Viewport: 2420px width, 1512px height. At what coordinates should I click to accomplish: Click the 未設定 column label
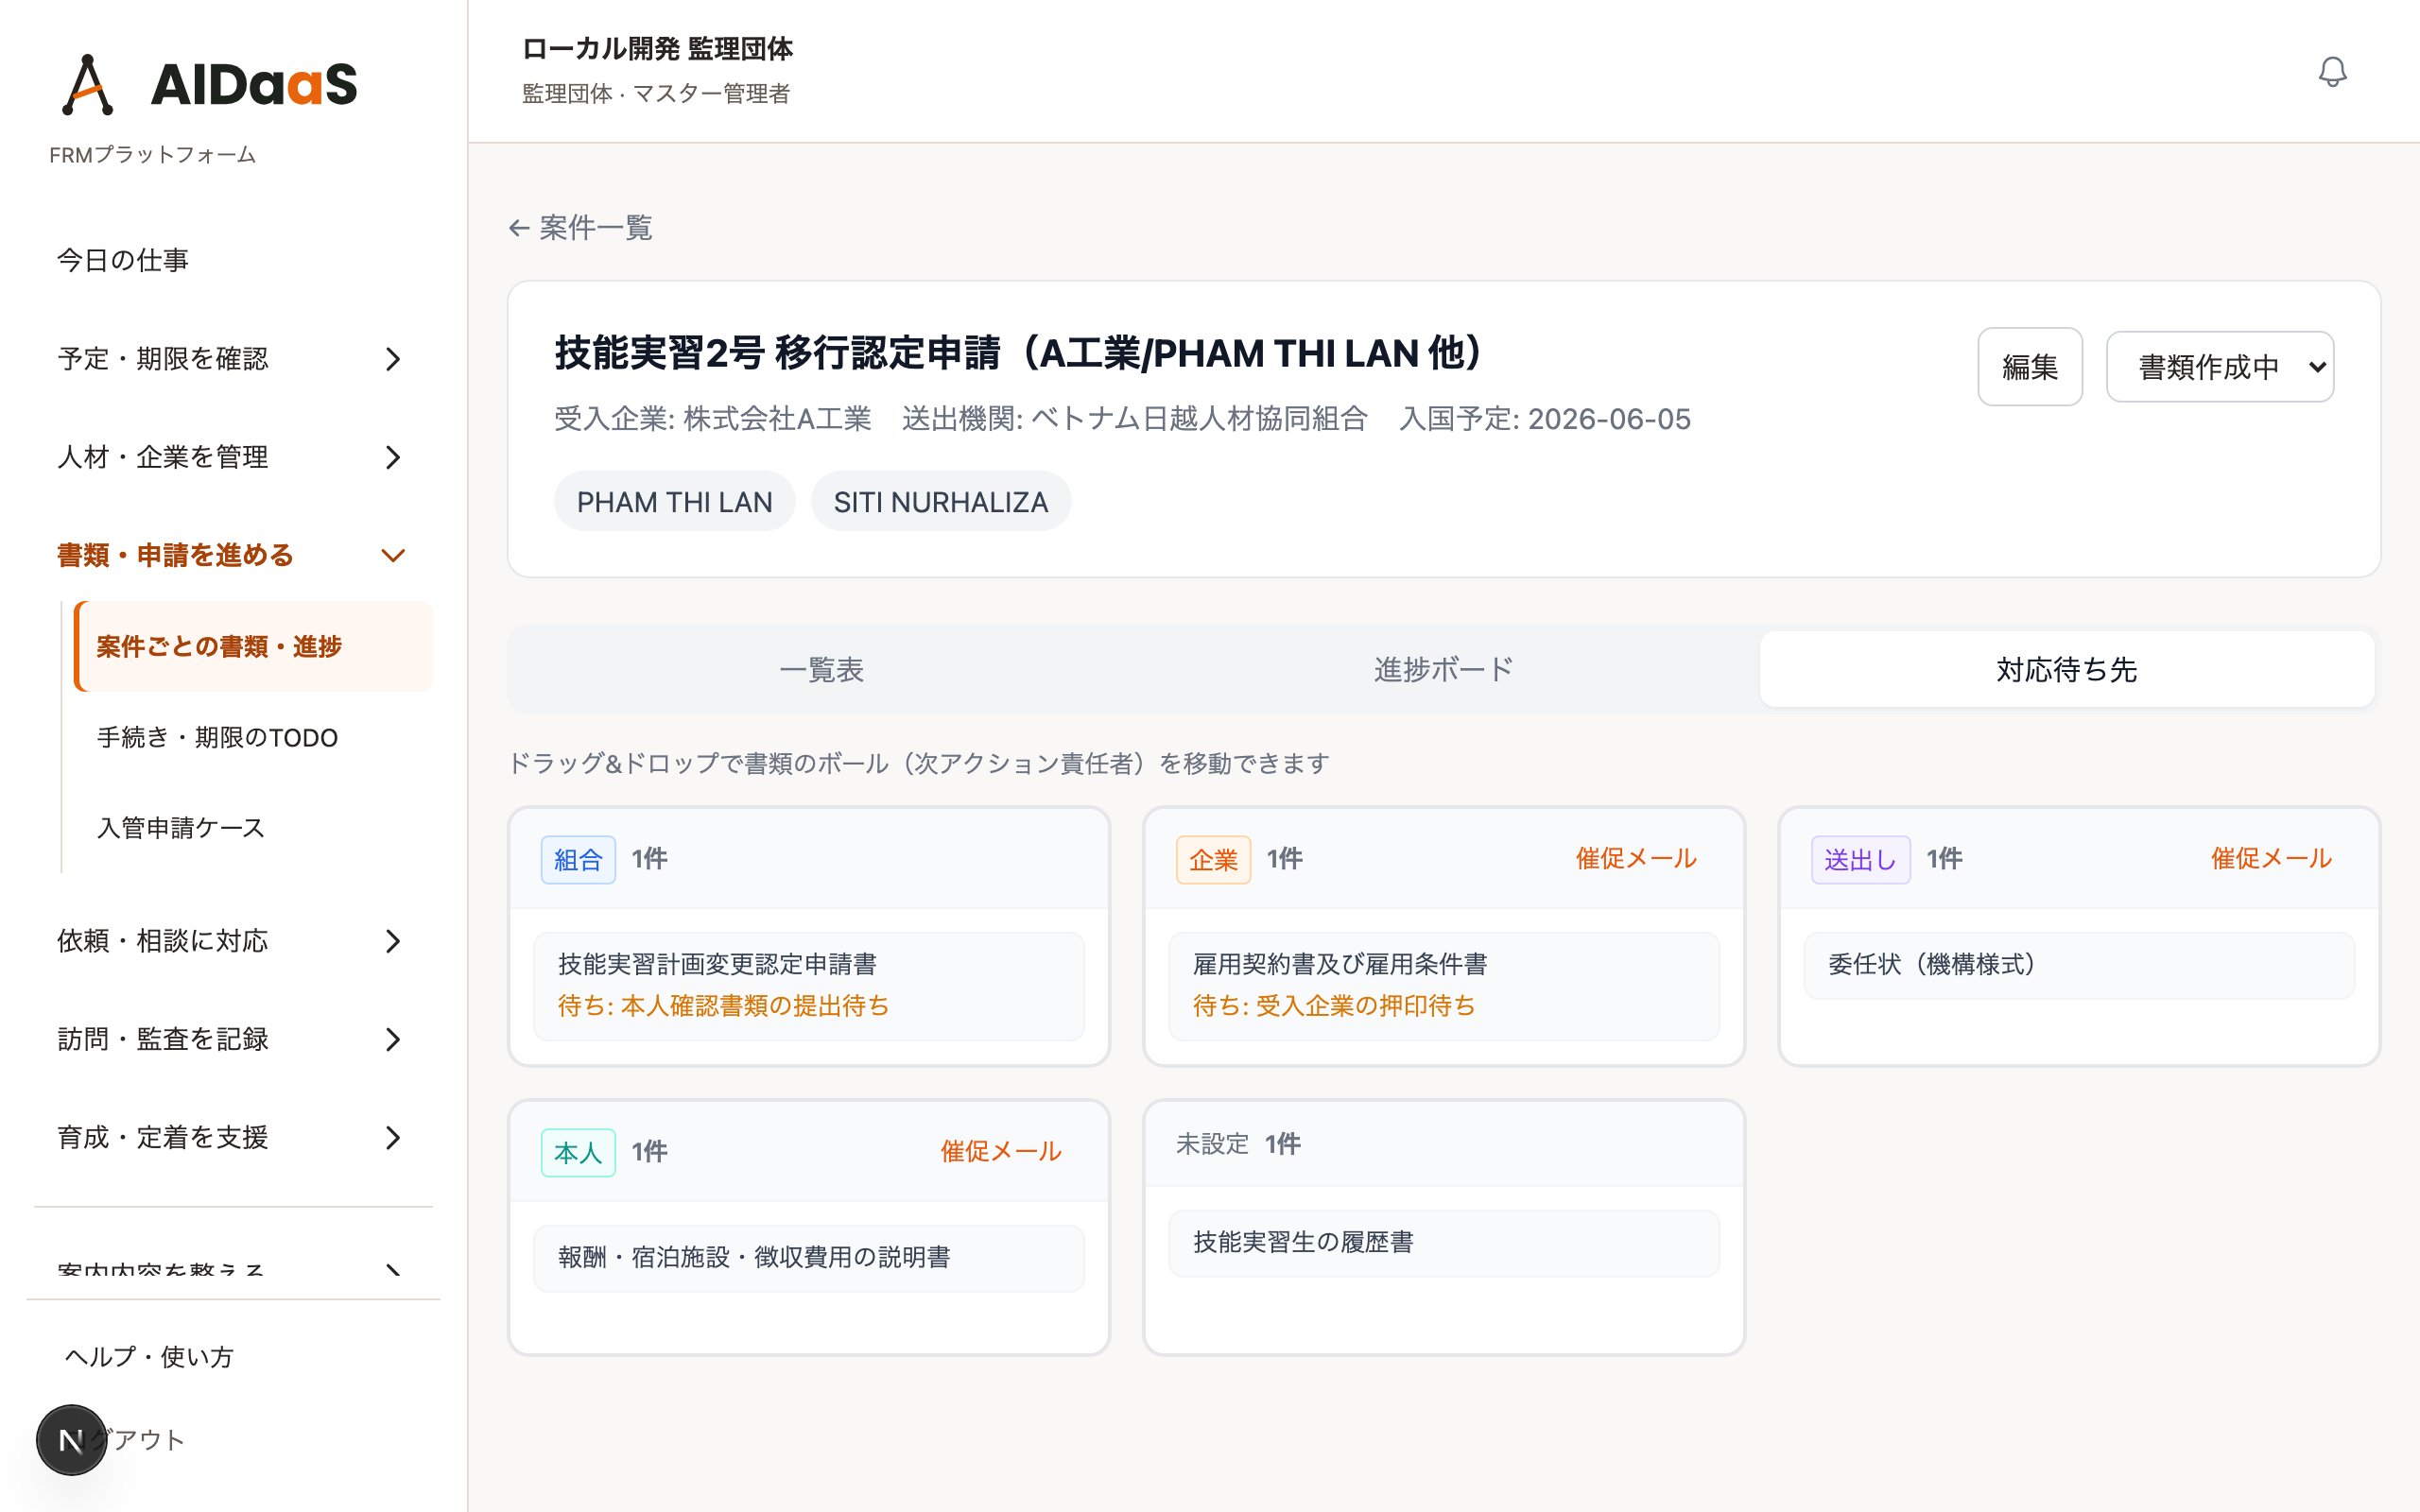(x=1212, y=1144)
